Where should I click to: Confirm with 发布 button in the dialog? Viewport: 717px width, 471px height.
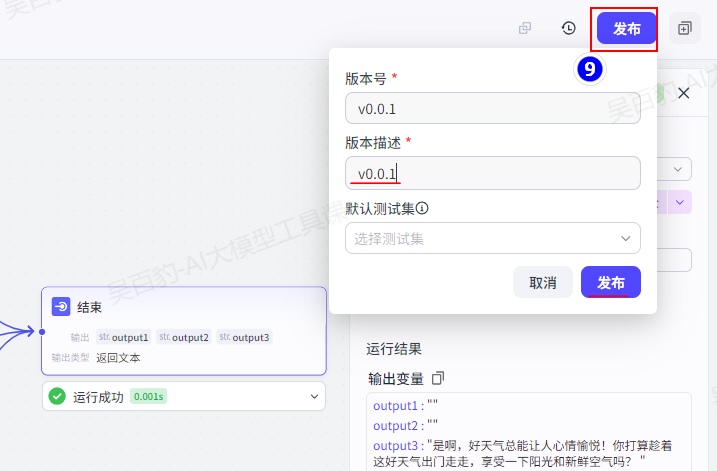[x=611, y=283]
